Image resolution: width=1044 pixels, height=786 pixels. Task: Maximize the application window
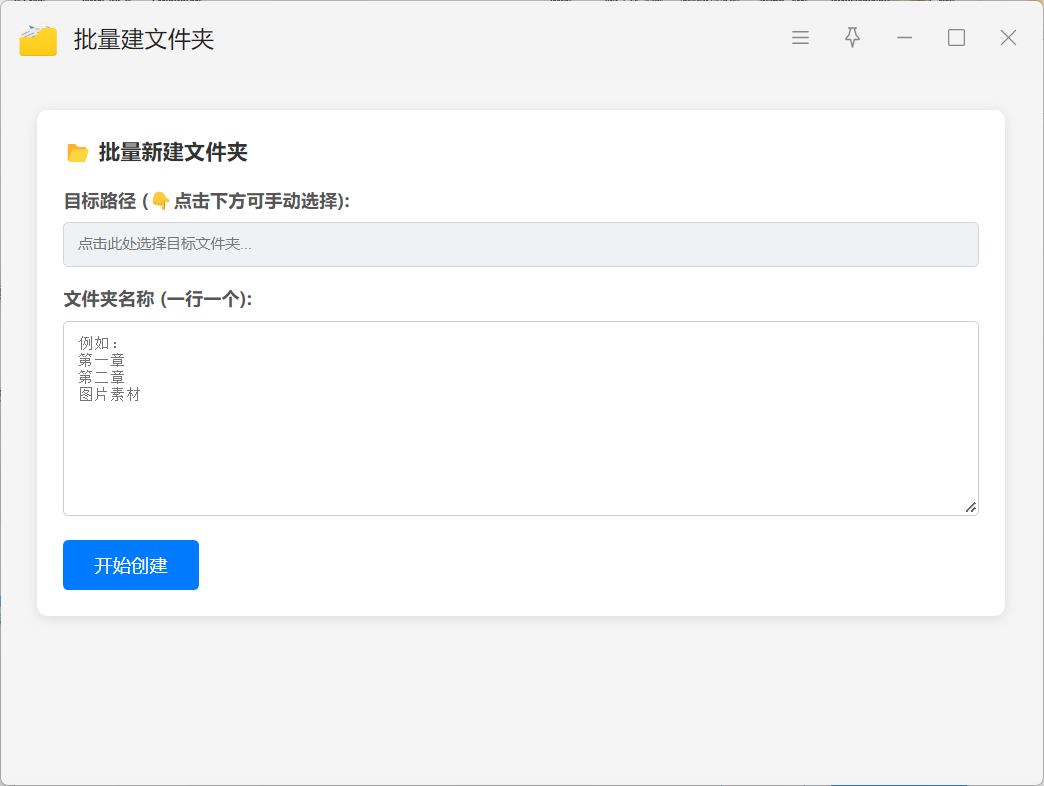click(x=957, y=38)
